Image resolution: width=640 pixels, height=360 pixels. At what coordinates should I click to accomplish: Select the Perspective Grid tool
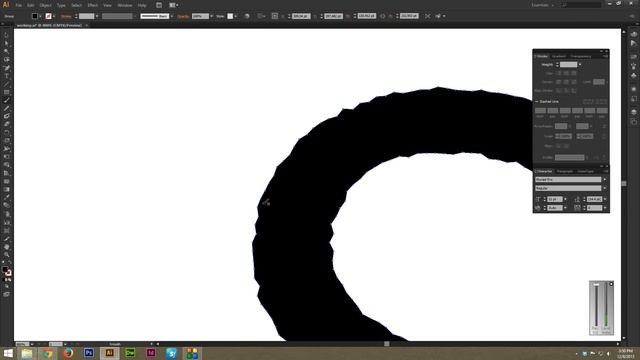(7, 173)
